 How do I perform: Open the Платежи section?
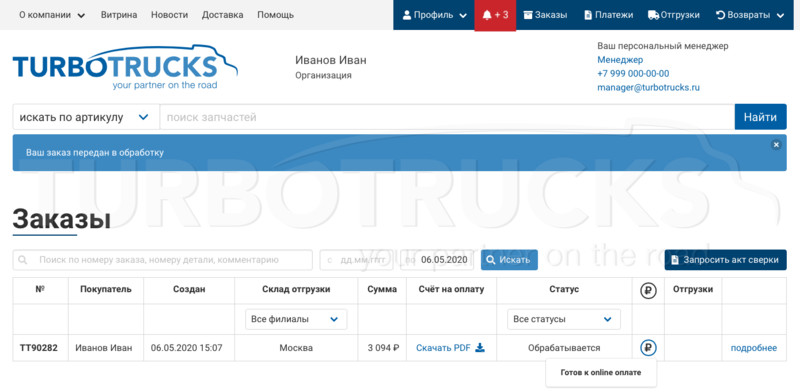[x=608, y=15]
